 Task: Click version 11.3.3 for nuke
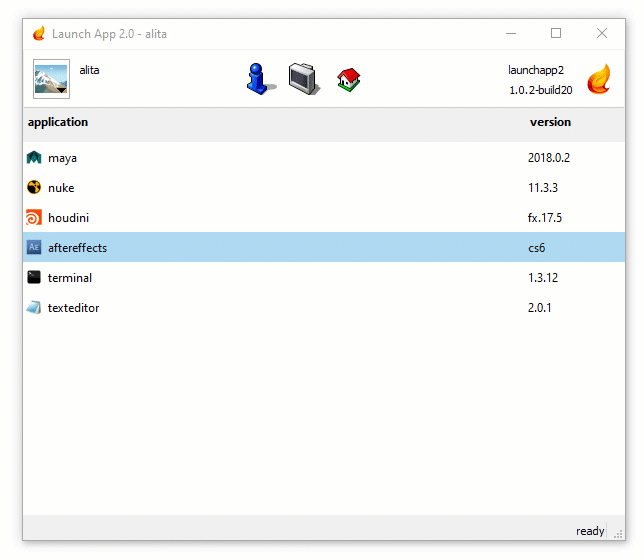[543, 188]
